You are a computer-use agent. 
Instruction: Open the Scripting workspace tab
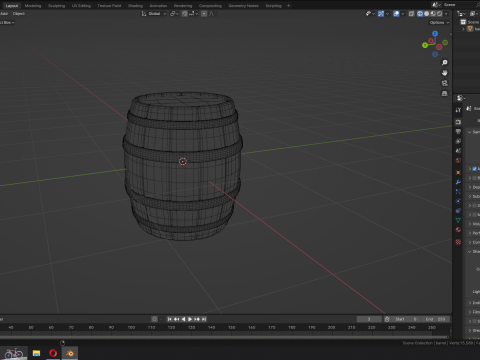pos(273,6)
